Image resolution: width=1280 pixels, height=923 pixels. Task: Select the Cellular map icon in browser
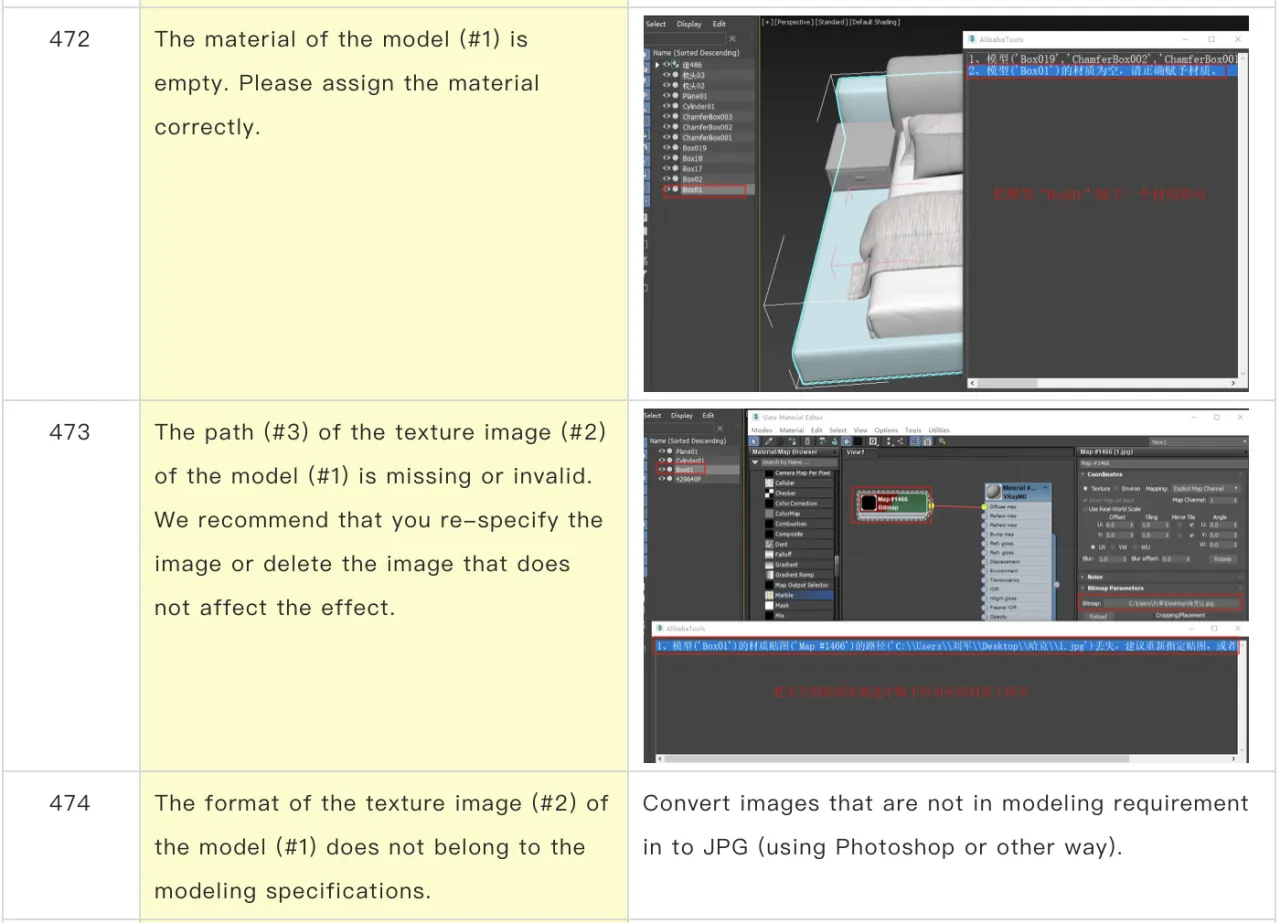point(769,483)
